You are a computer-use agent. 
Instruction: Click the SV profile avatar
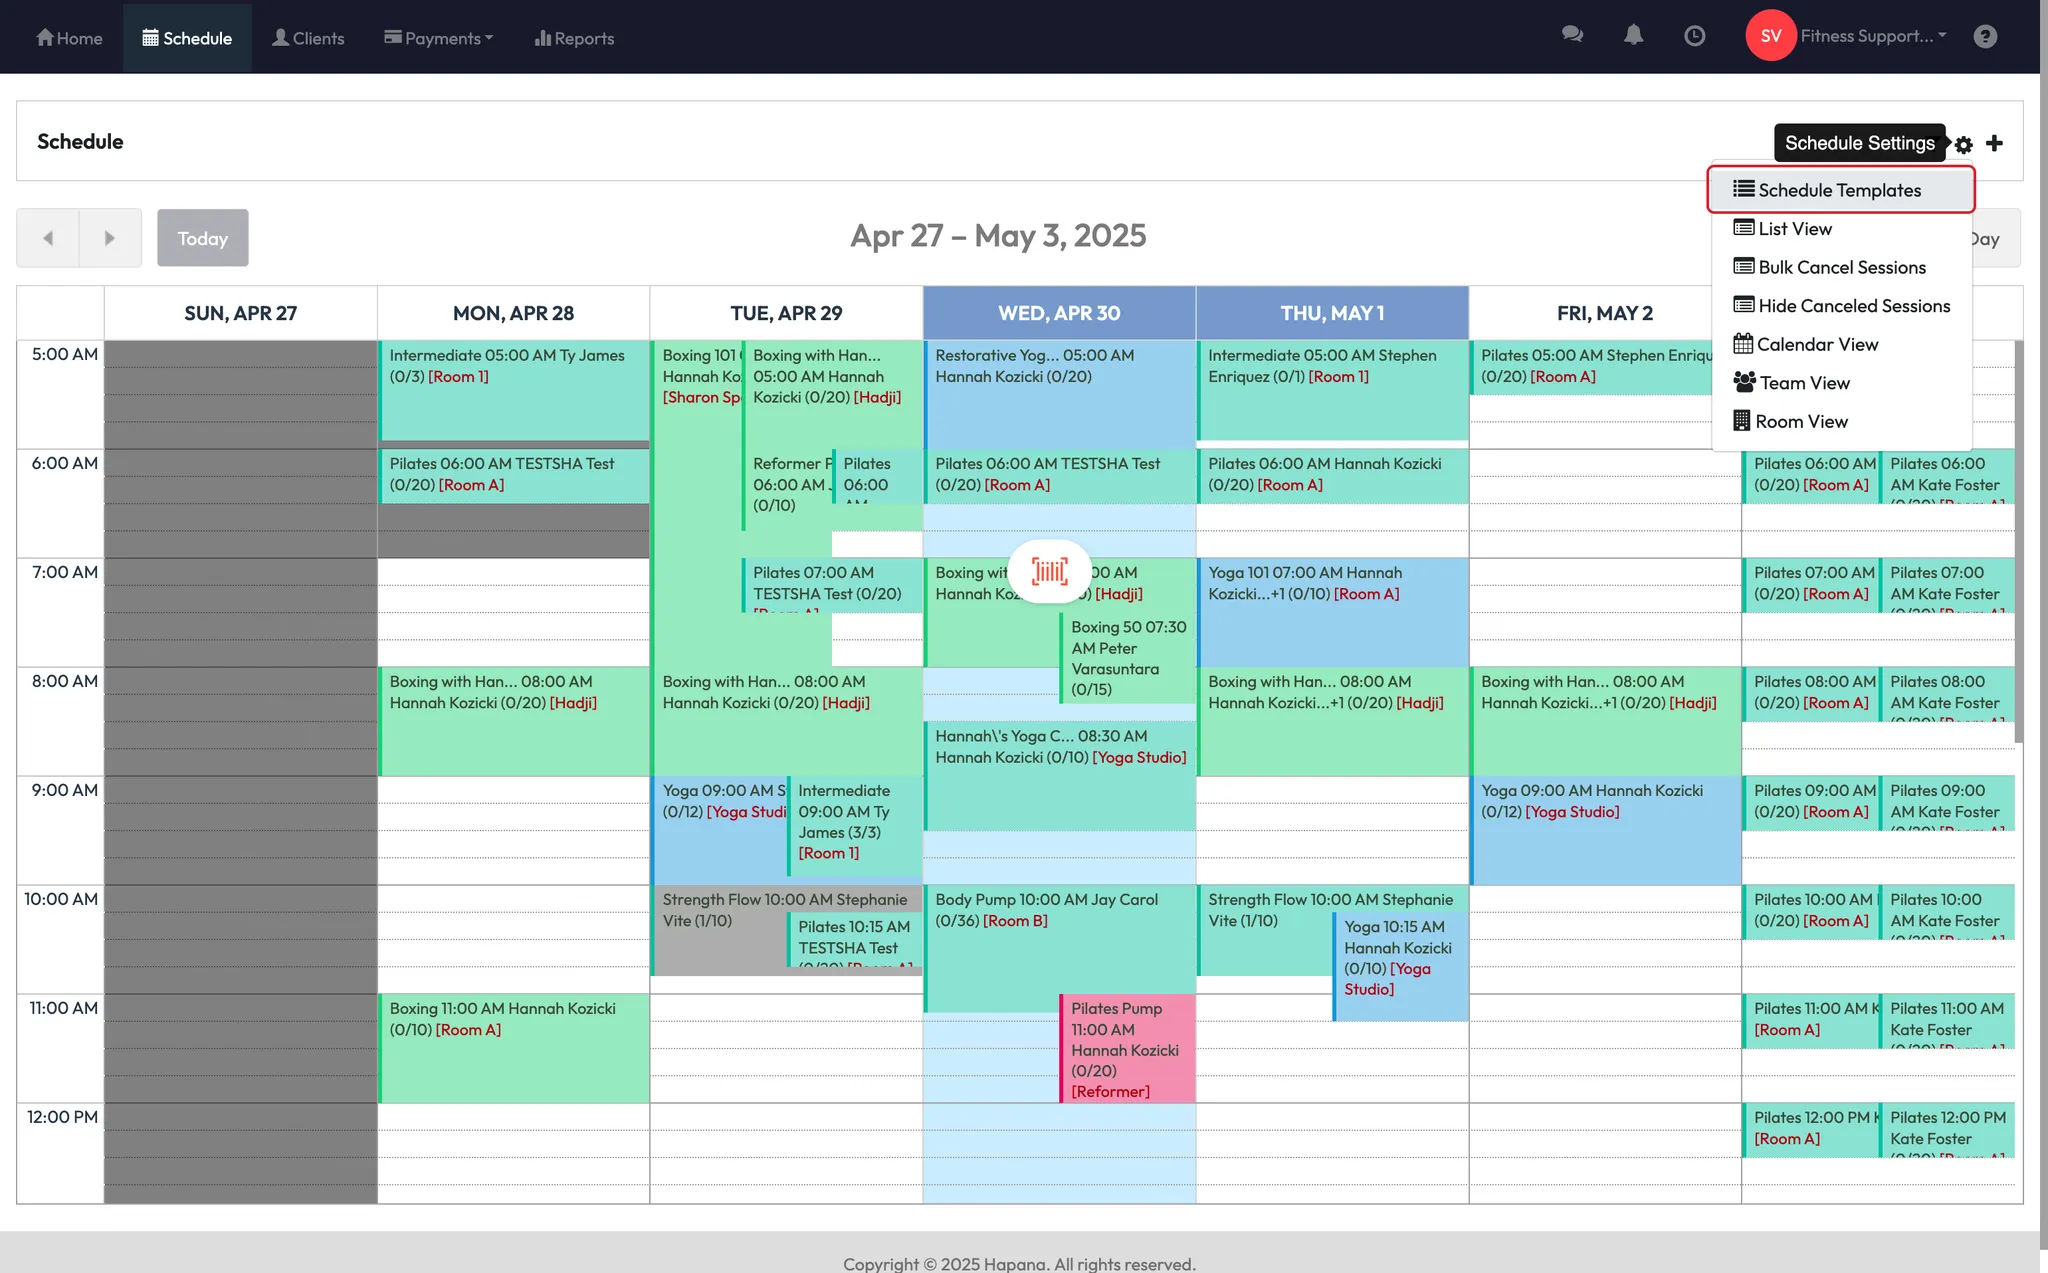coord(1770,36)
